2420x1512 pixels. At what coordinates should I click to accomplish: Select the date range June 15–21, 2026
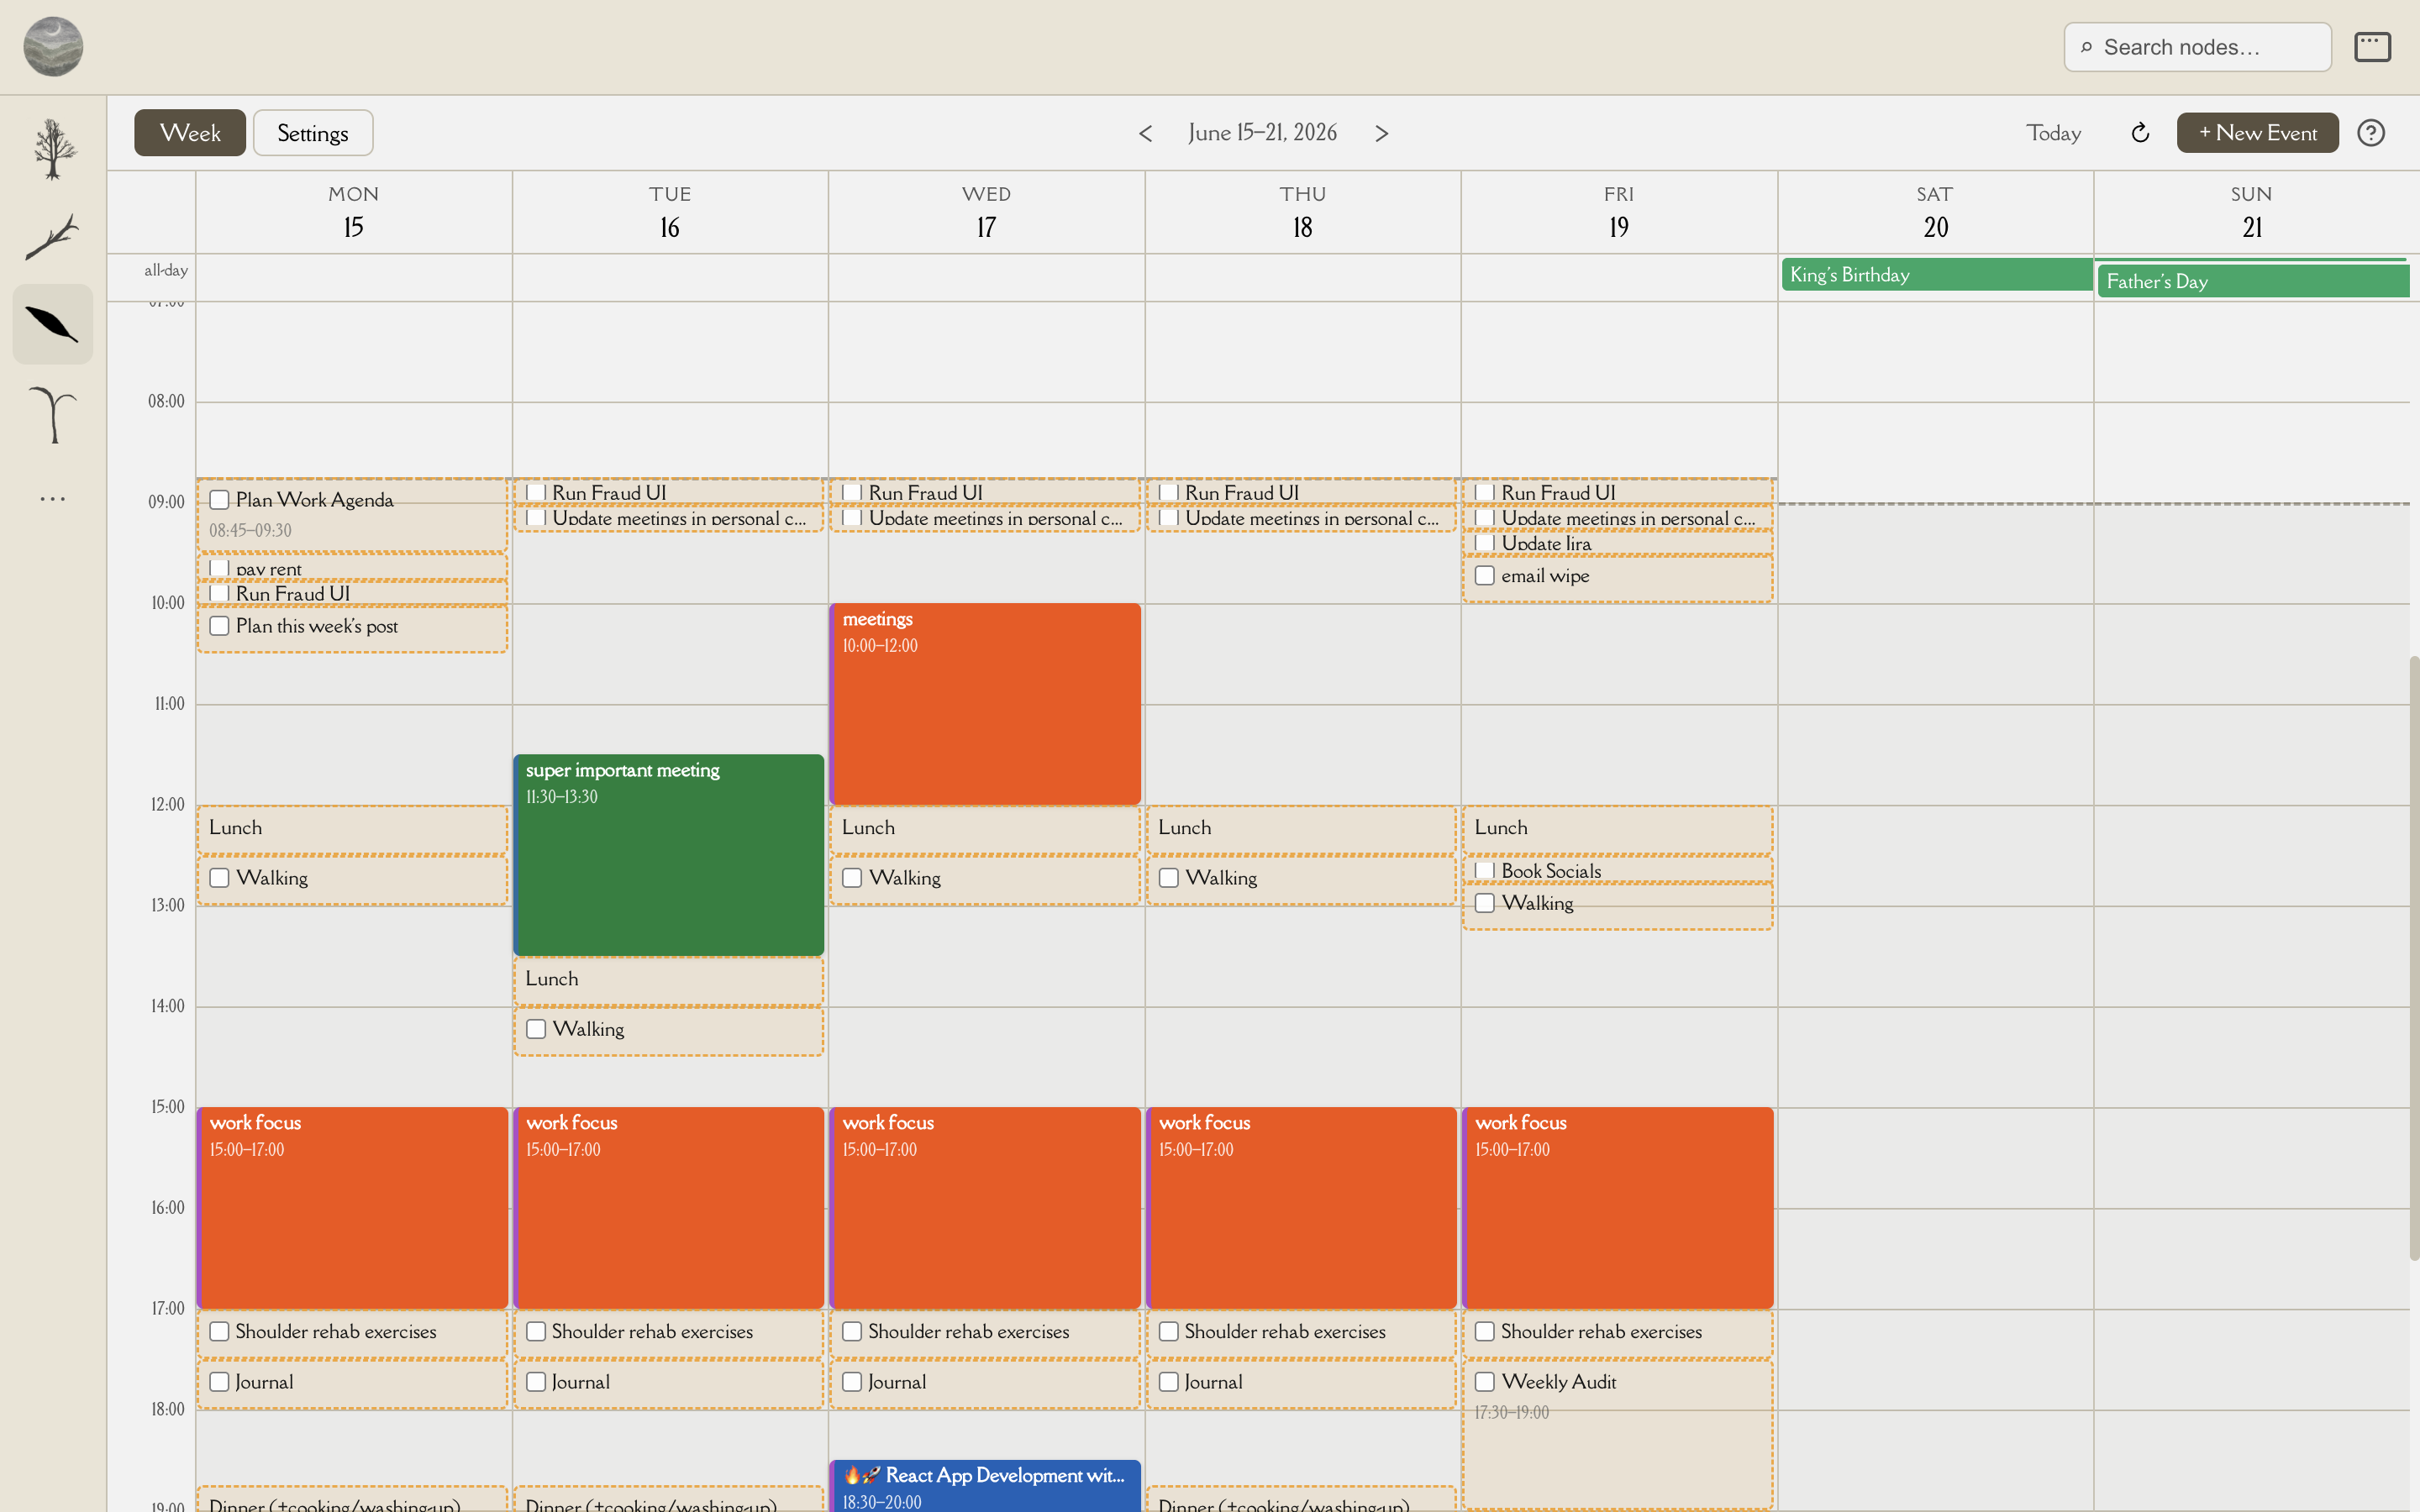coord(1263,133)
